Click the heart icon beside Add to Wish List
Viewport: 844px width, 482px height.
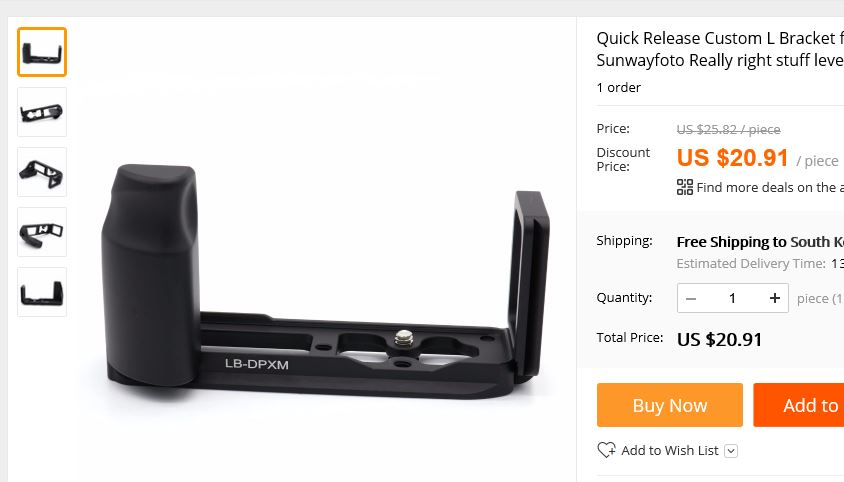[606, 450]
